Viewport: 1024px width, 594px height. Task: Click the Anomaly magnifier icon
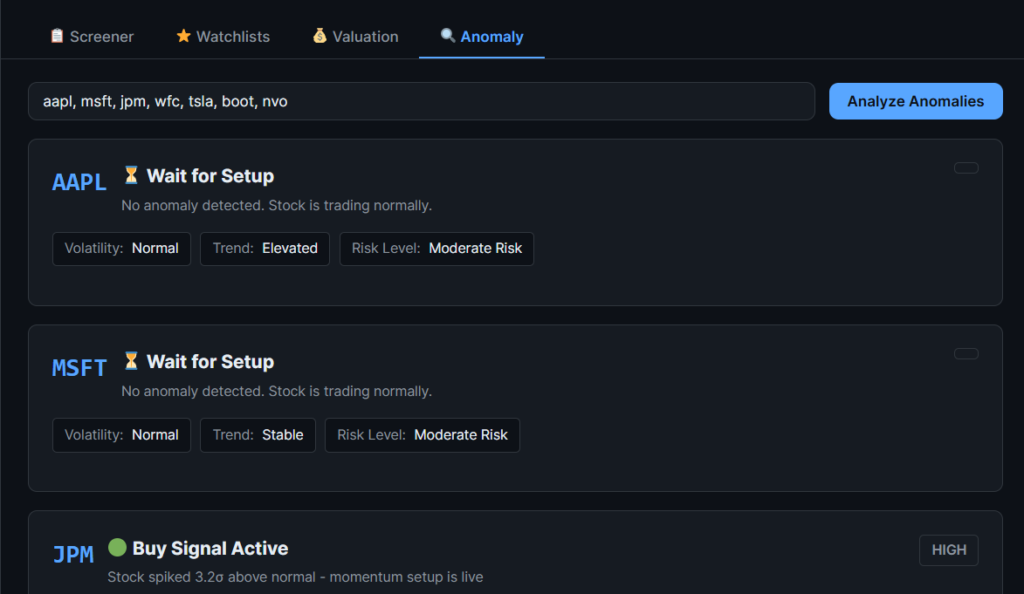(x=447, y=35)
